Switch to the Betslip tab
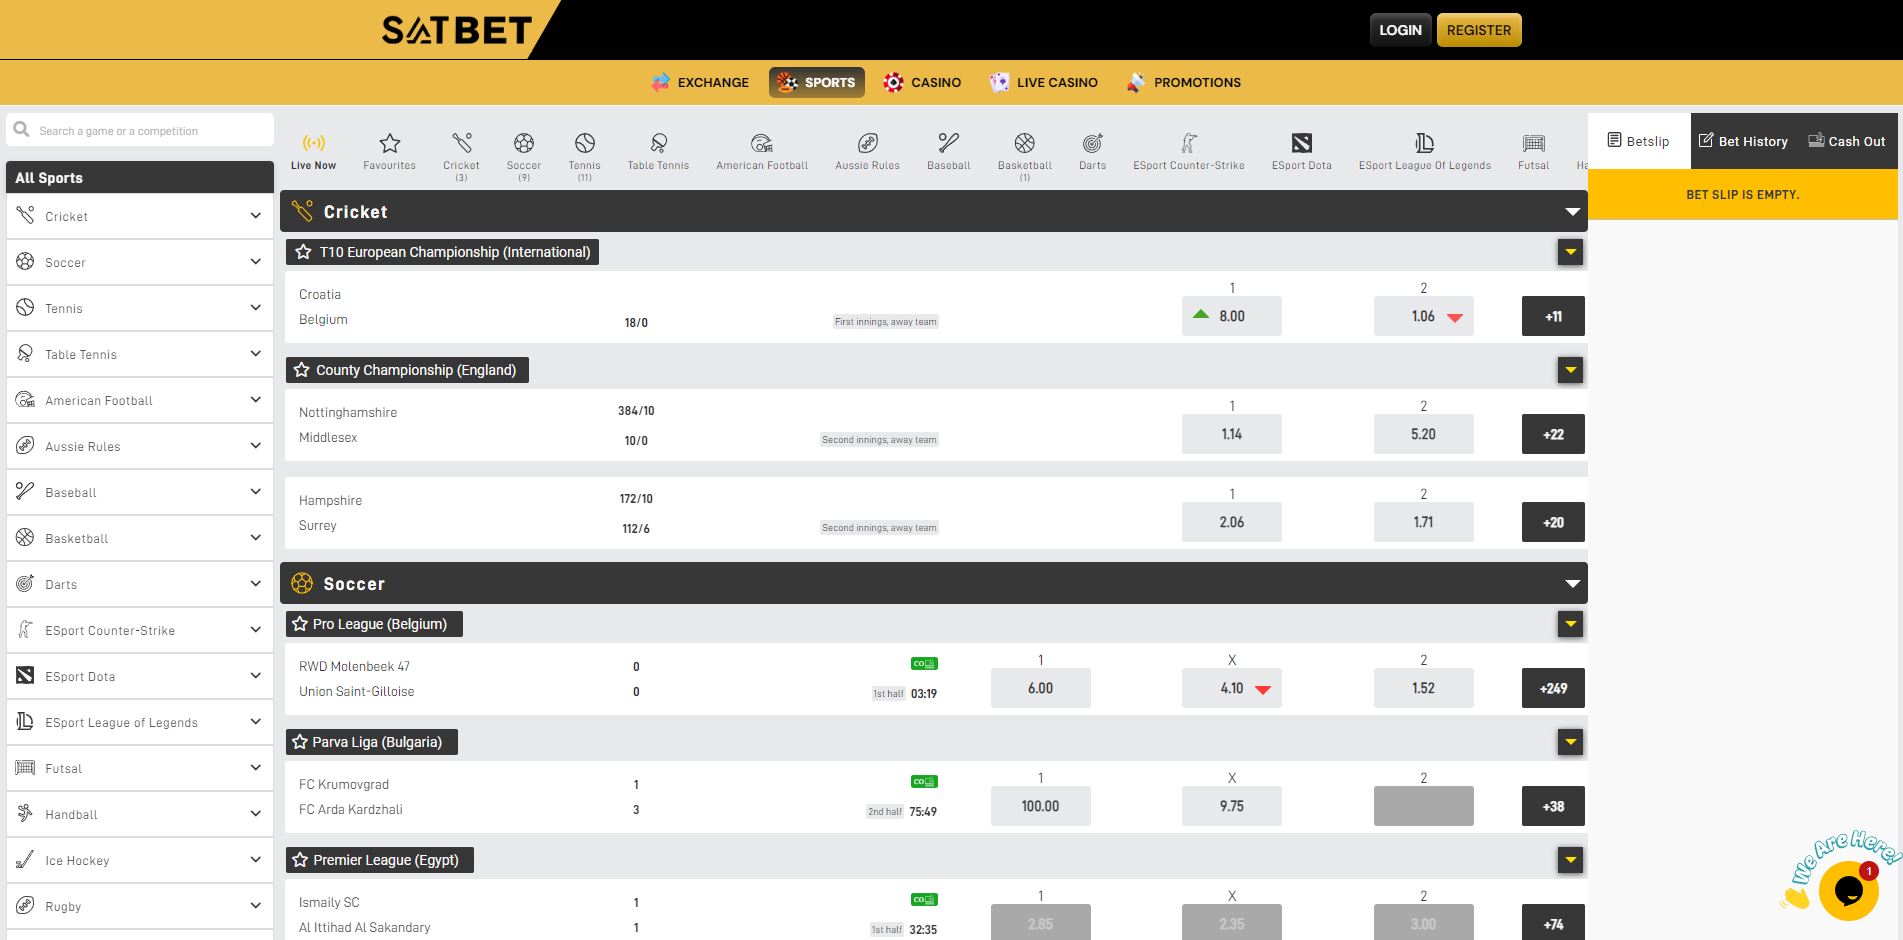Screen dimensions: 1903x940 point(1639,141)
